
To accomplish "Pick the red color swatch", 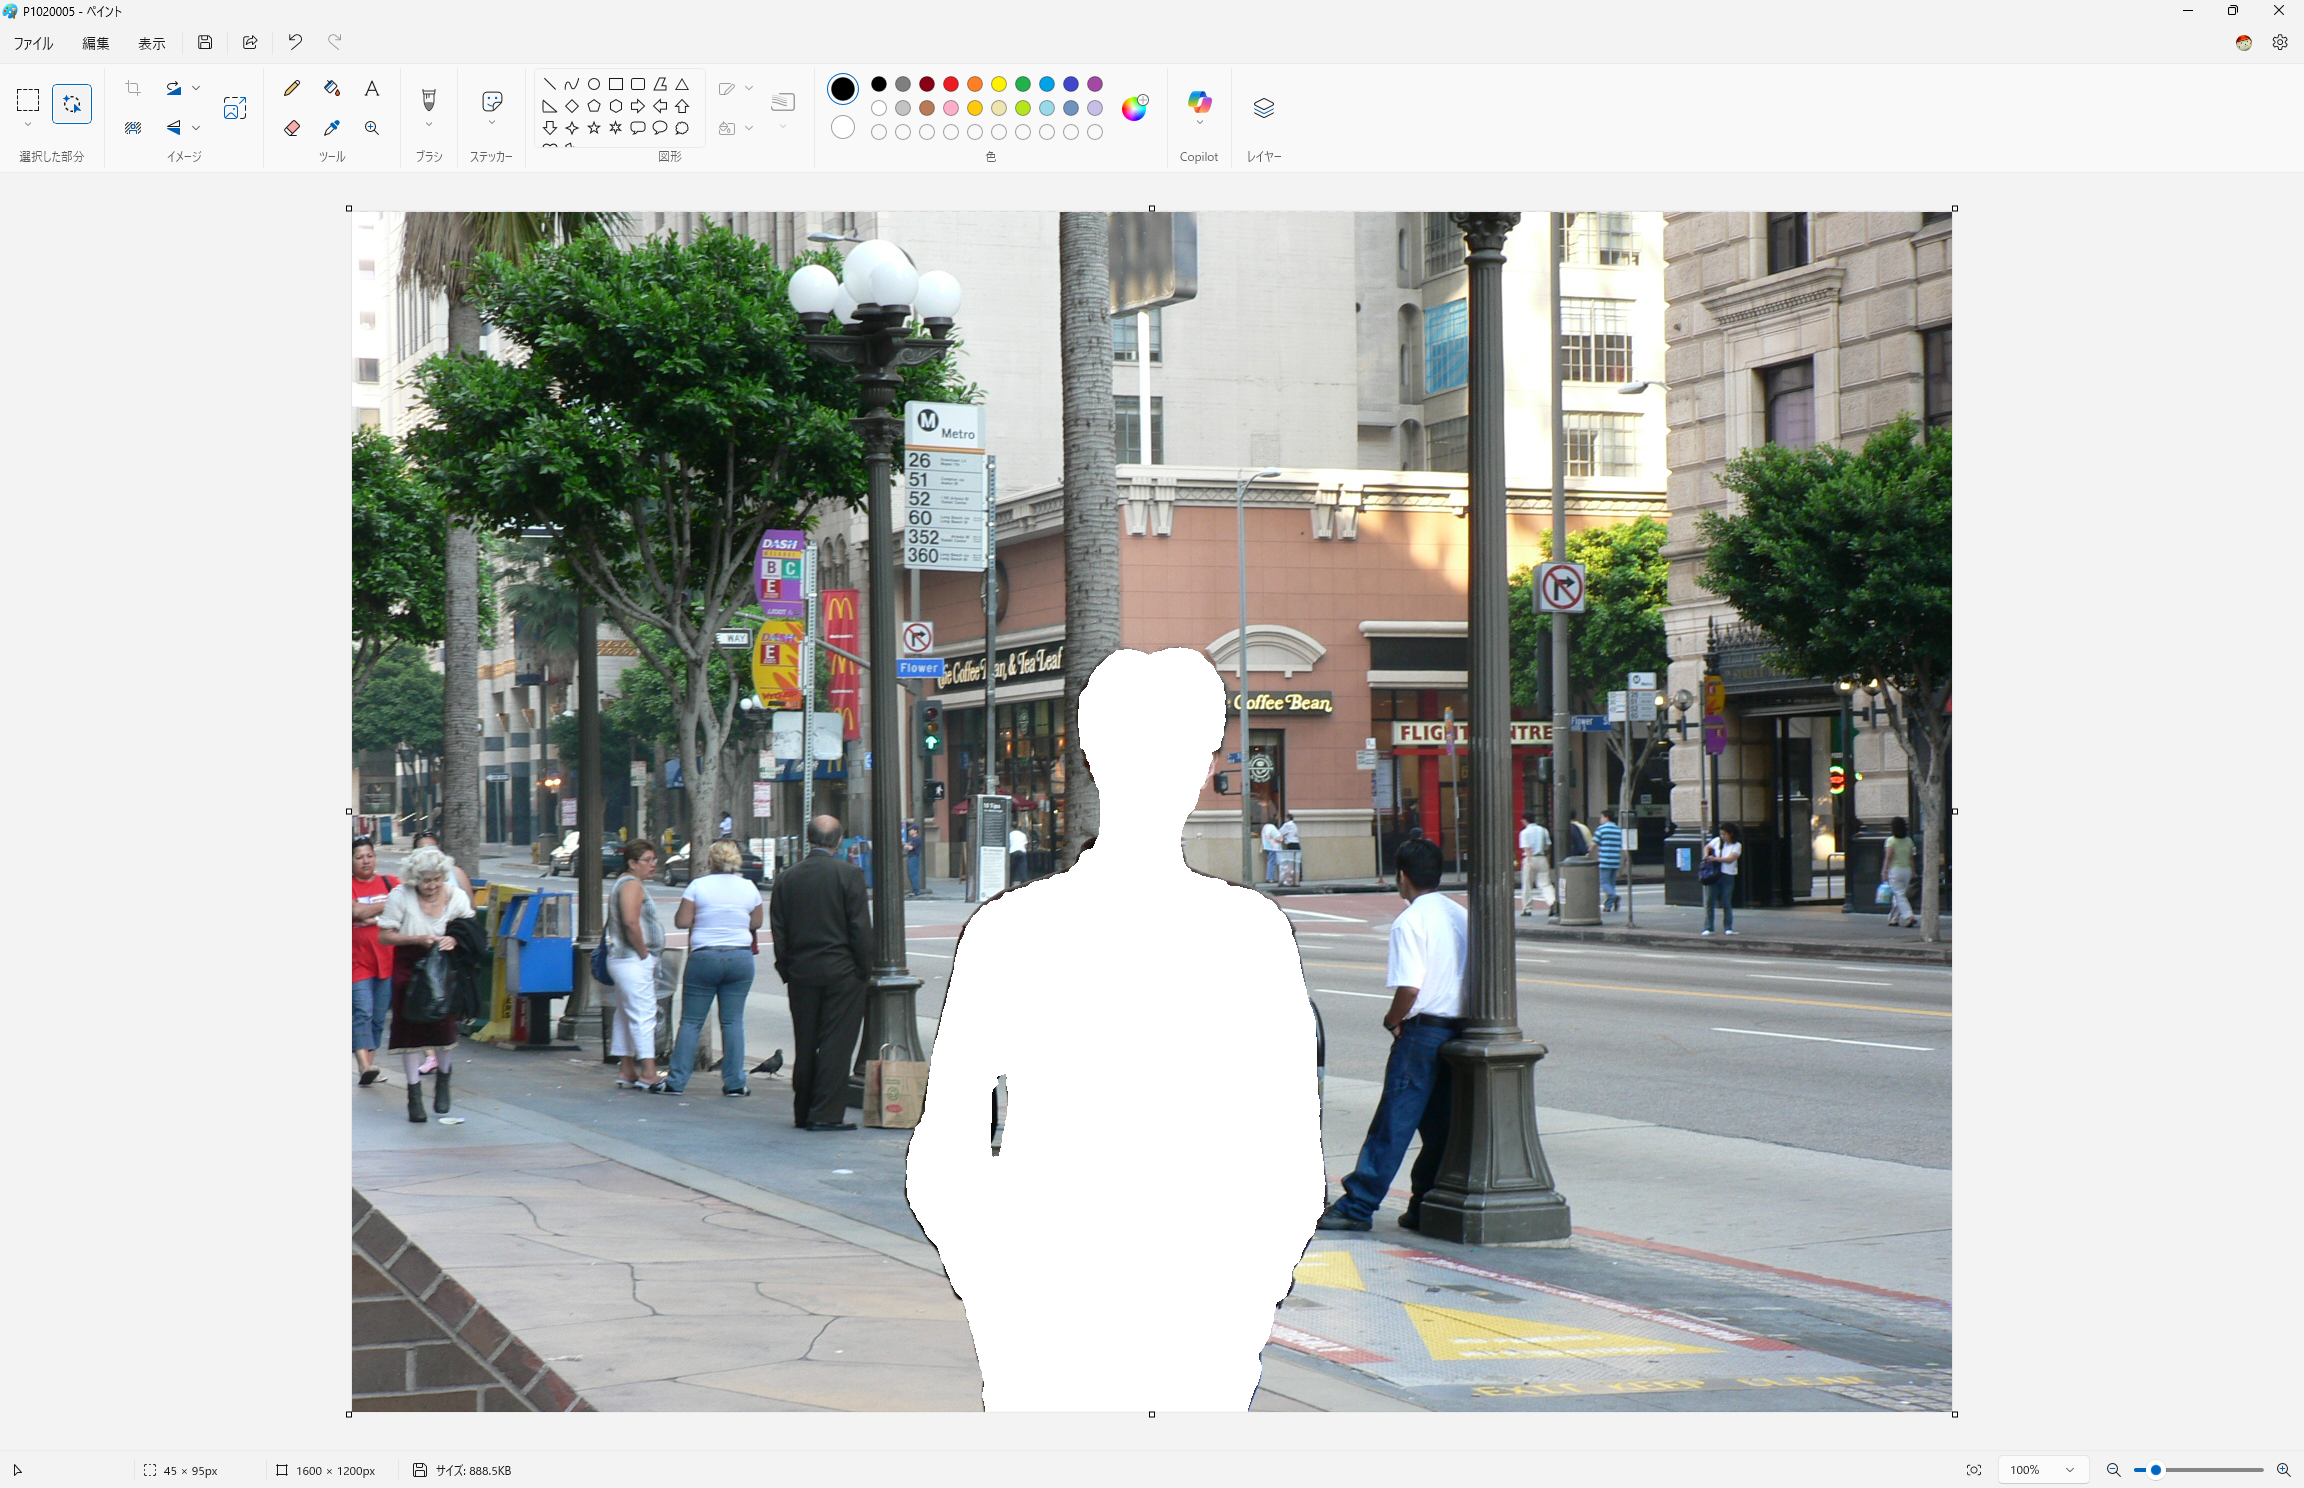I will pyautogui.click(x=951, y=84).
